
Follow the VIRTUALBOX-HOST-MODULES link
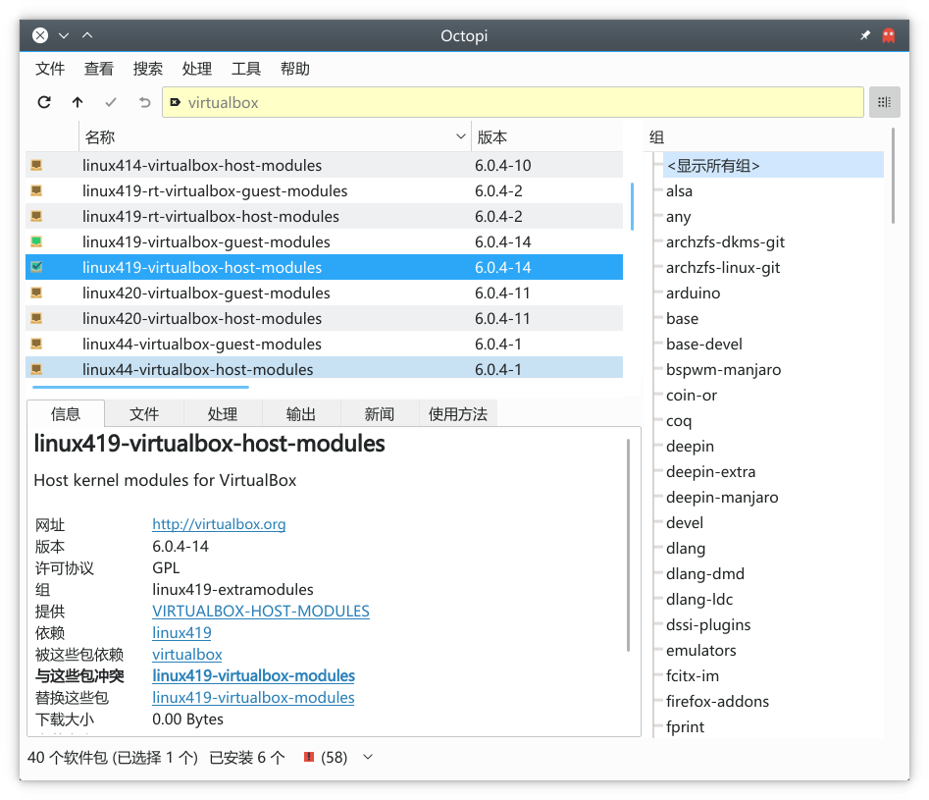(x=261, y=611)
